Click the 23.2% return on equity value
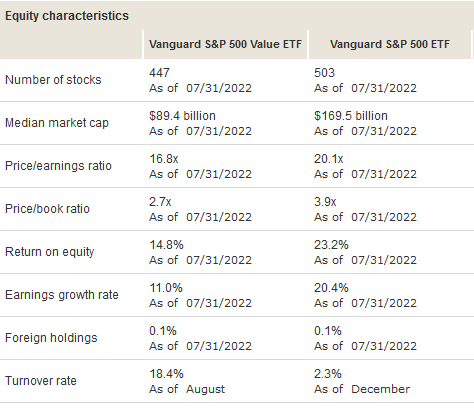The image size is (474, 413). 331,245
